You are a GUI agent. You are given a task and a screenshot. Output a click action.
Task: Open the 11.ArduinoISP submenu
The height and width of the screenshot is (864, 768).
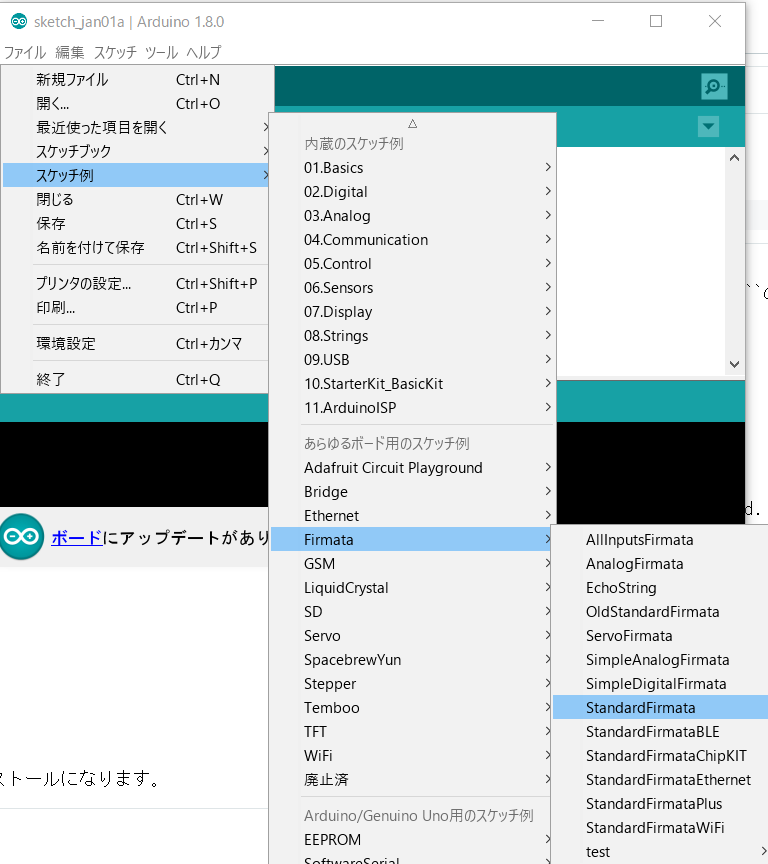pos(412,408)
